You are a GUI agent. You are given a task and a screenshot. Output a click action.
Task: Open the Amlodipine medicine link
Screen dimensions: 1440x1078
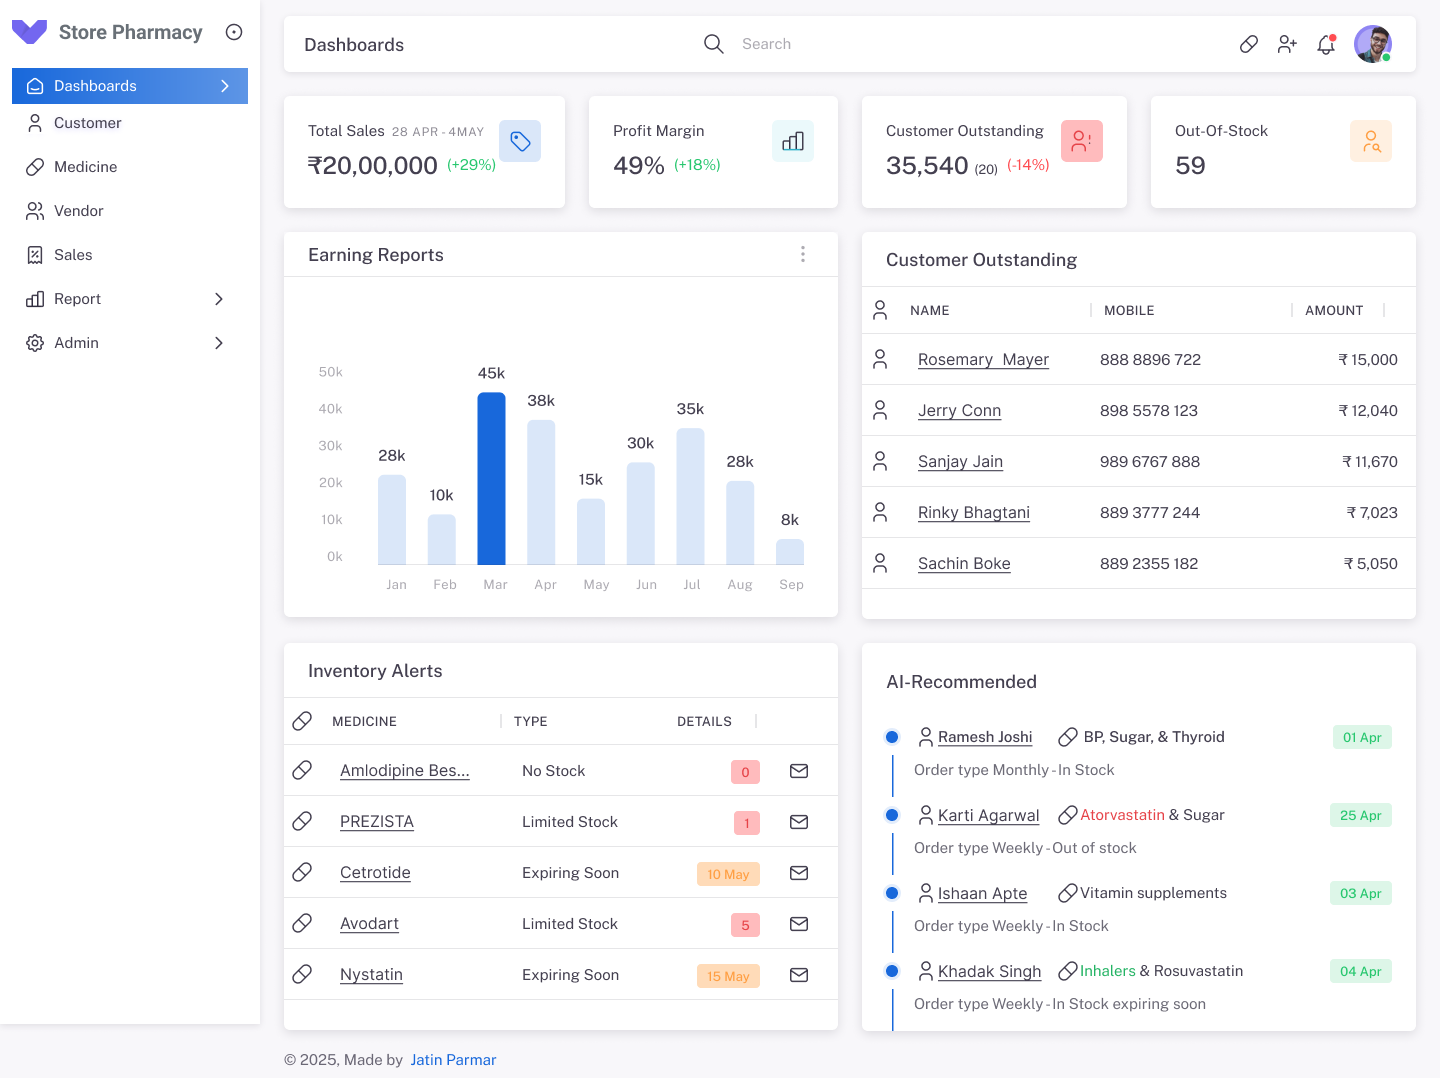404,771
